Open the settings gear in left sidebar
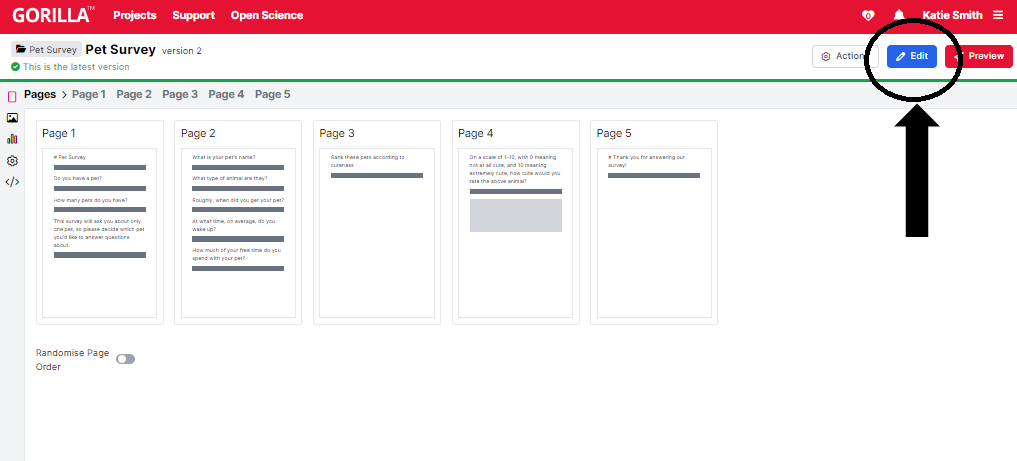This screenshot has height=461, width=1017. click(12, 160)
